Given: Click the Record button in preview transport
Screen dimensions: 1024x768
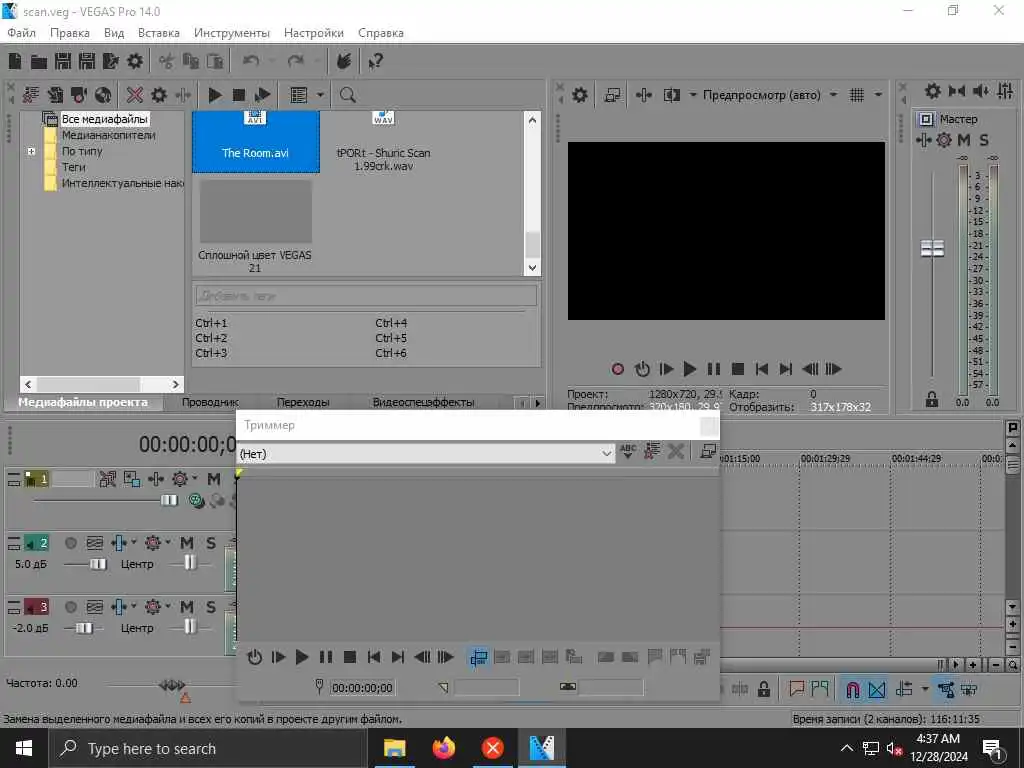Looking at the screenshot, I should pos(617,369).
